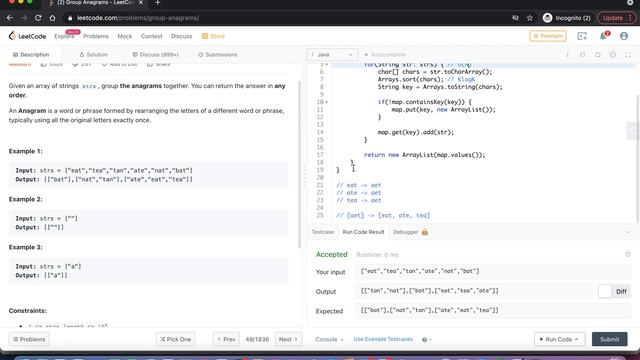The height and width of the screenshot is (360, 640).
Task: Click the line 17 return statement
Action: pyautogui.click(x=424, y=155)
